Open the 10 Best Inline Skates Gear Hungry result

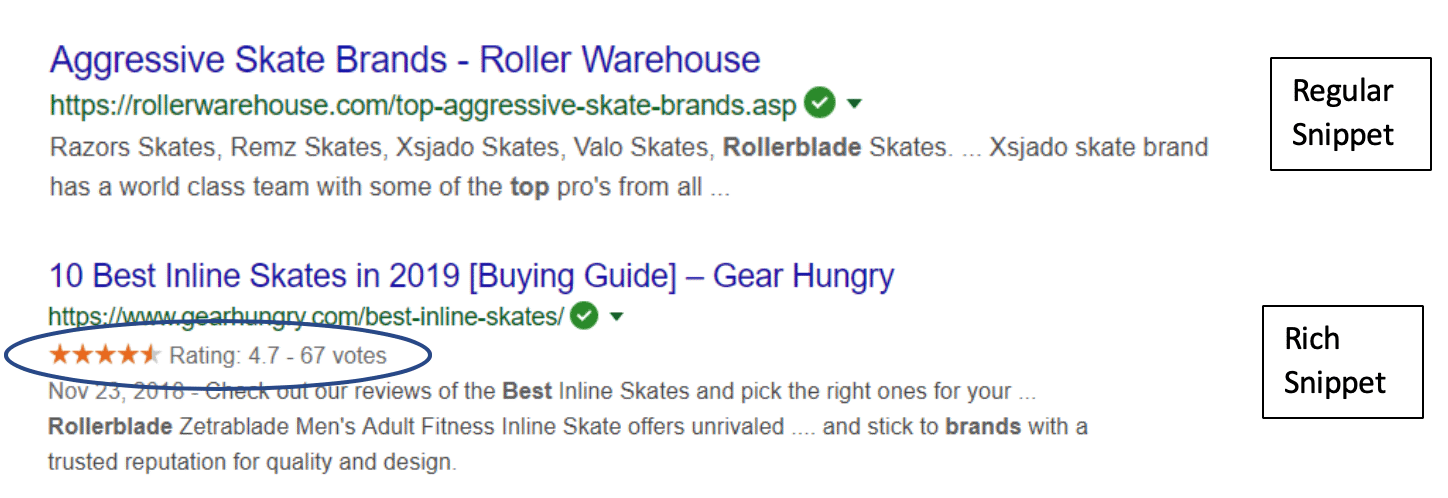point(471,275)
